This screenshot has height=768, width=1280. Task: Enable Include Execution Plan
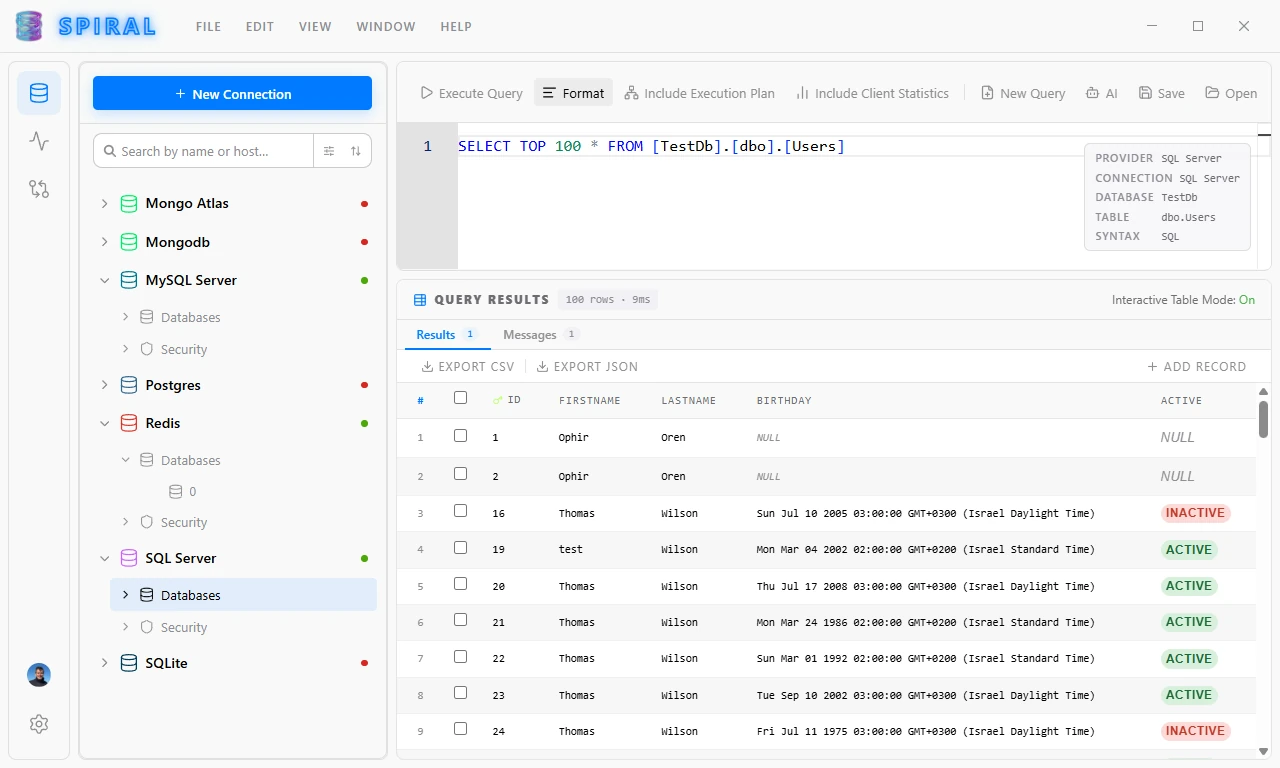[x=699, y=93]
